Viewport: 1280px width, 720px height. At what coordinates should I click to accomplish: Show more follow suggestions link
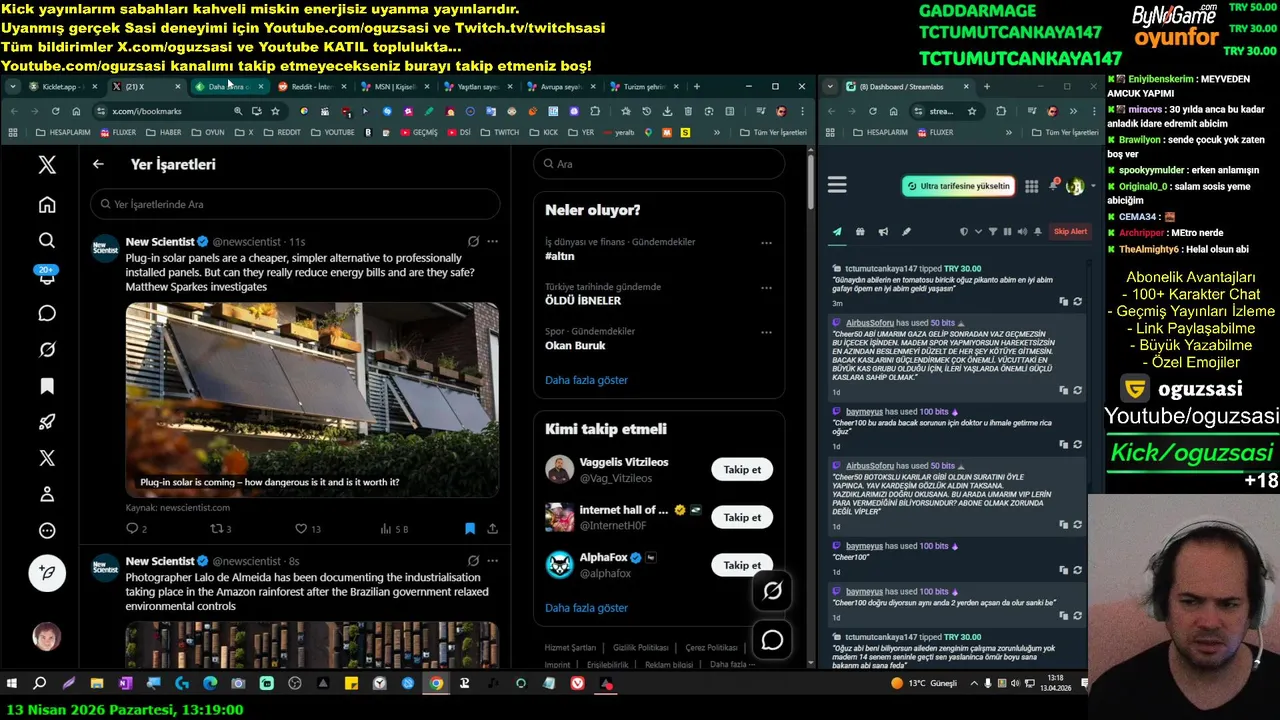pos(586,608)
